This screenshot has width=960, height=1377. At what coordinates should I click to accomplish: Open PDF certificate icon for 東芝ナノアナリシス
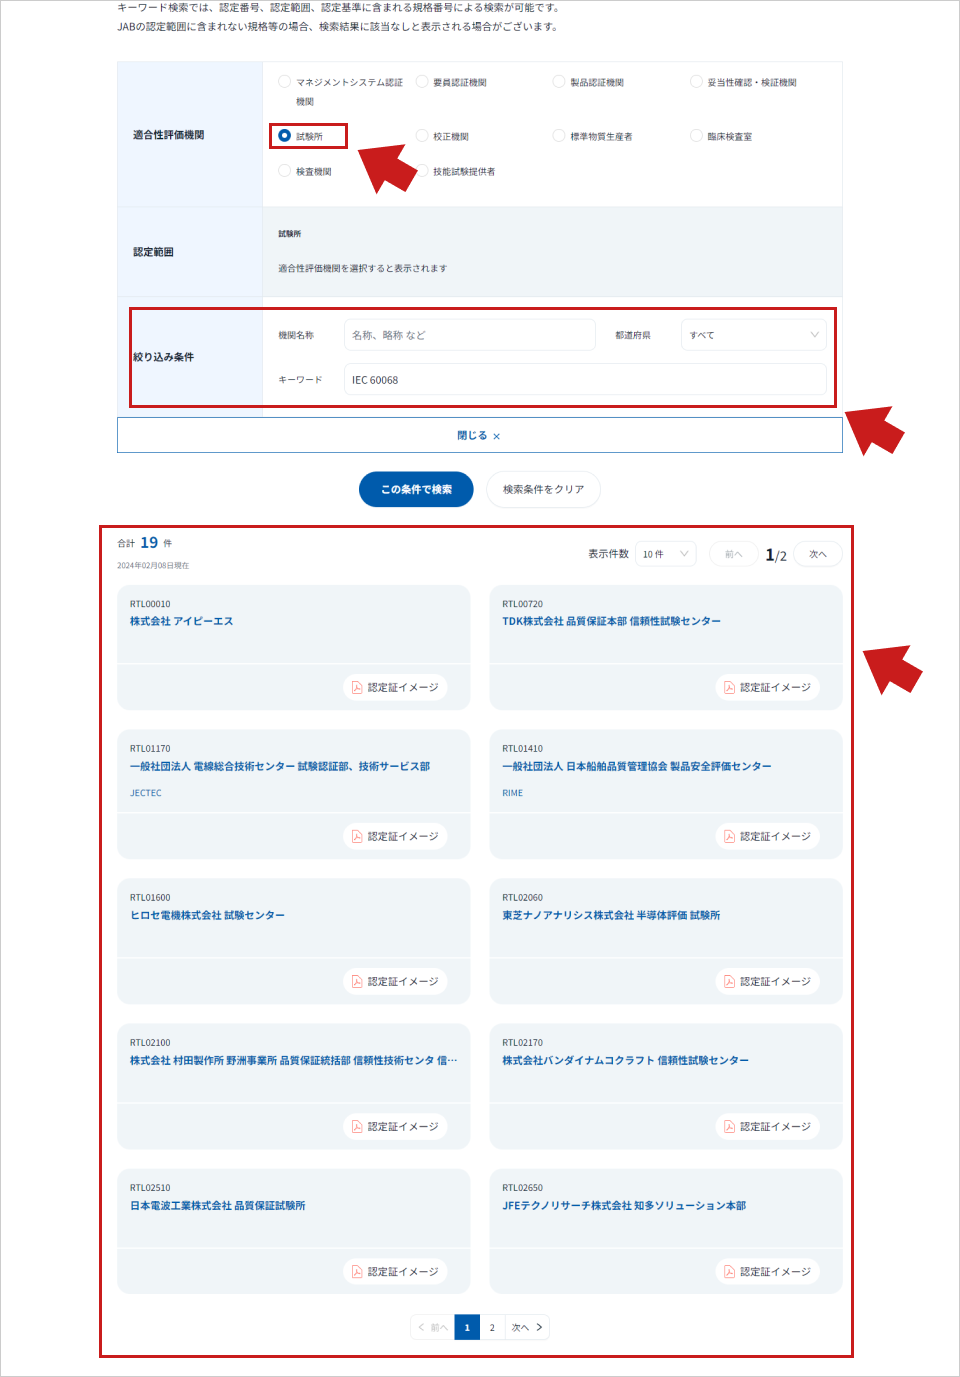pyautogui.click(x=730, y=981)
